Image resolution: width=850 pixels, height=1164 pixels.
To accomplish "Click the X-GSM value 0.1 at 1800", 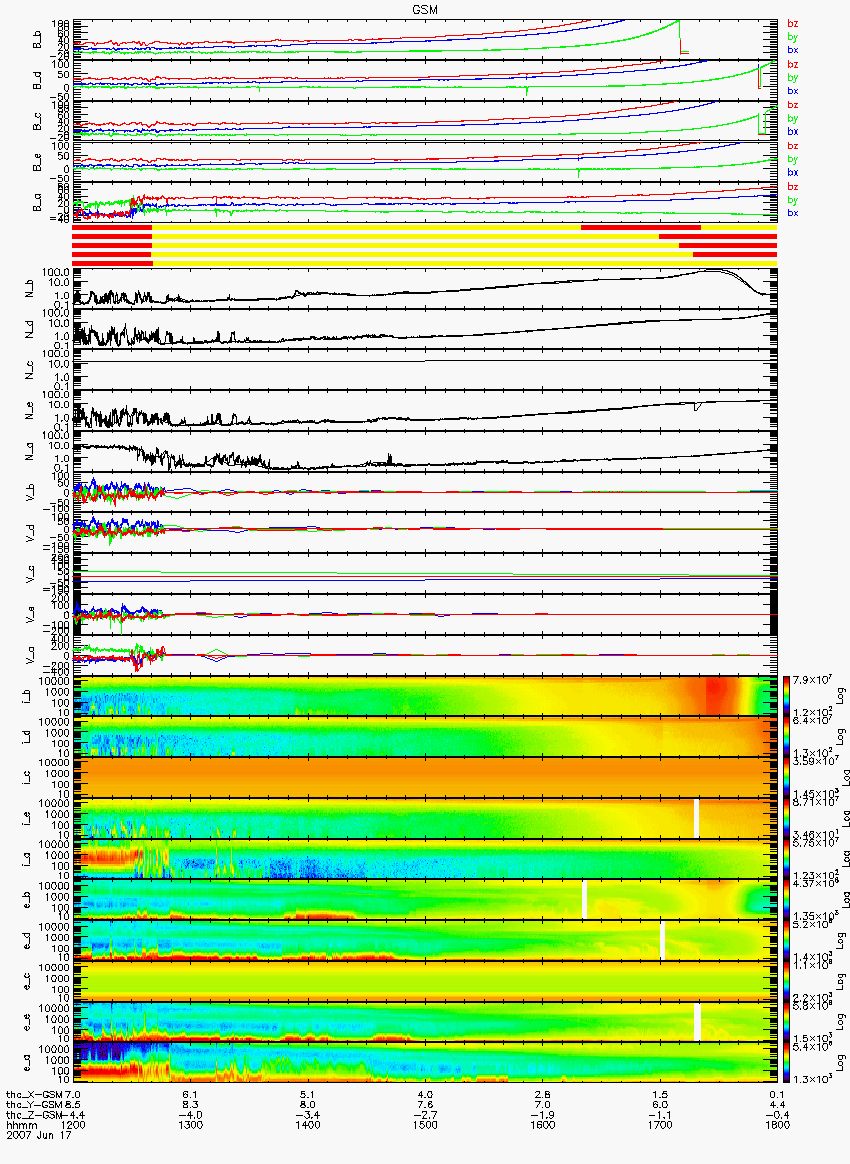I will coord(777,1095).
